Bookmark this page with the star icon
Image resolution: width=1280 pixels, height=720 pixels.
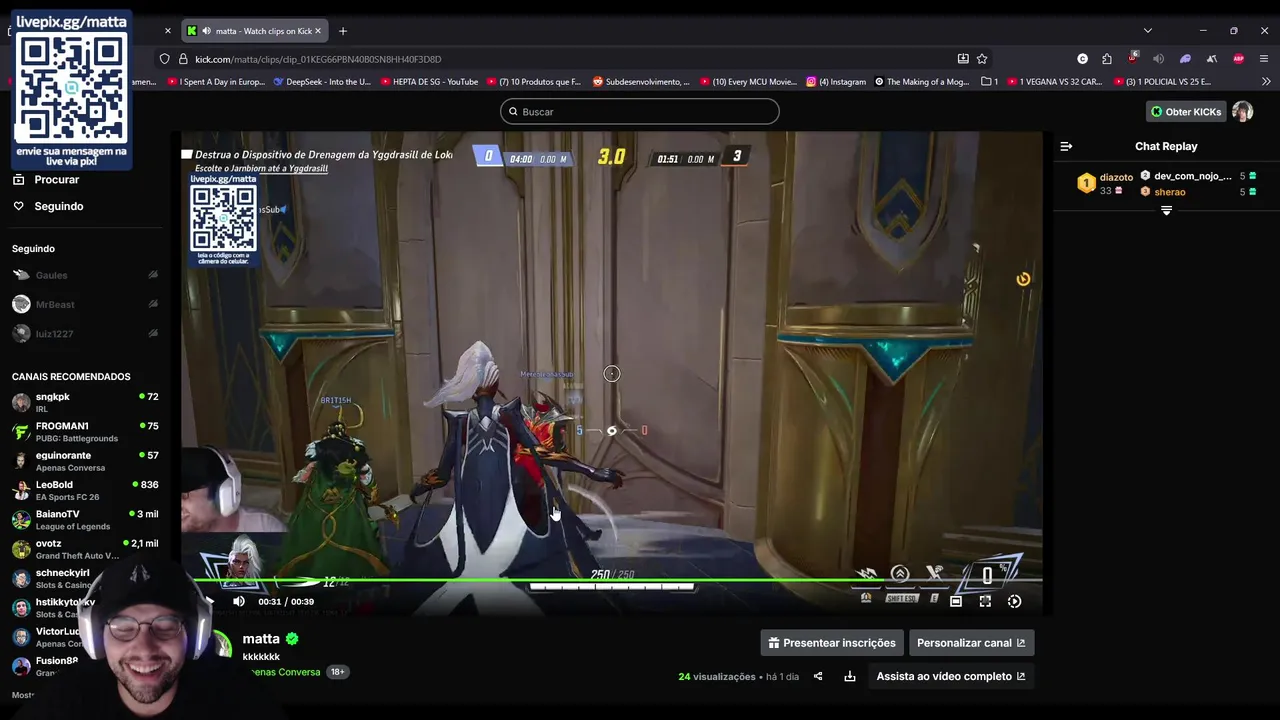tap(982, 59)
